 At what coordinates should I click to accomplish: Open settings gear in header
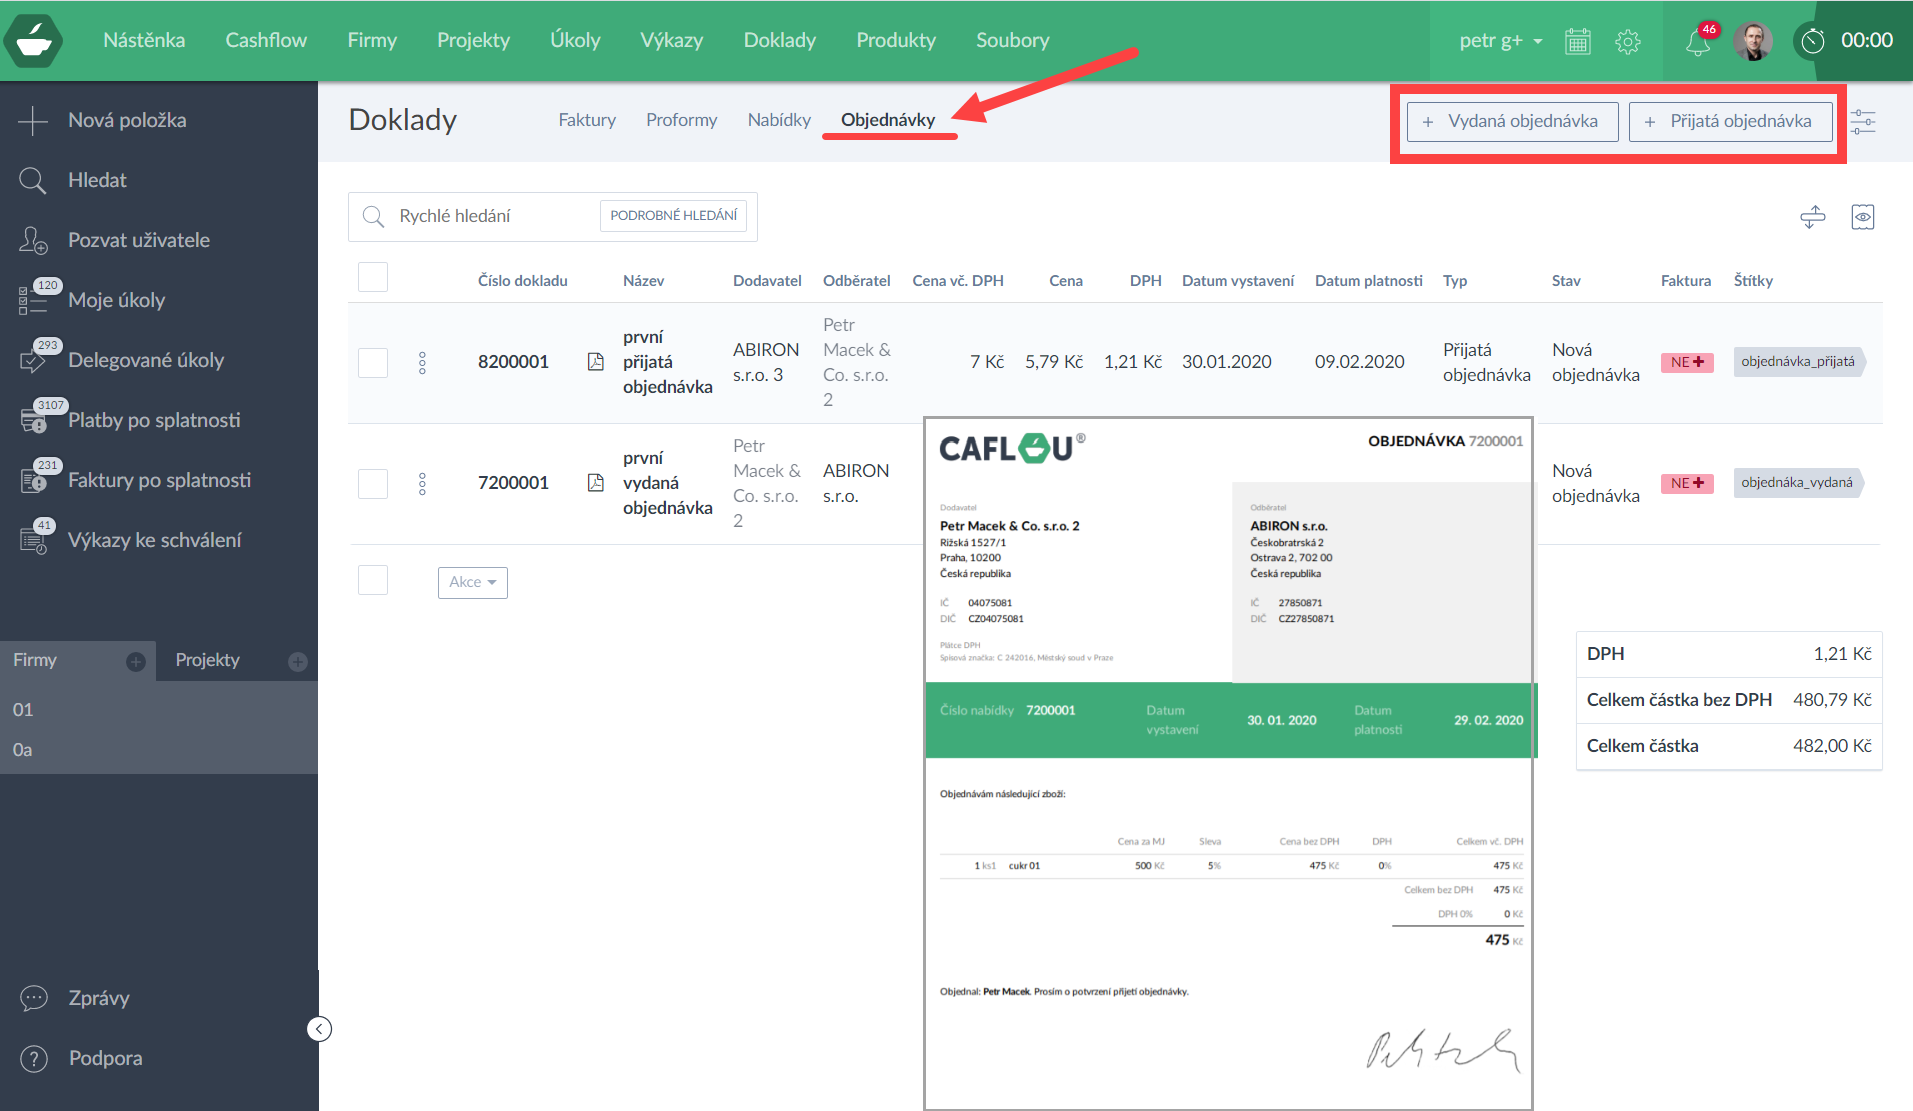[1627, 41]
